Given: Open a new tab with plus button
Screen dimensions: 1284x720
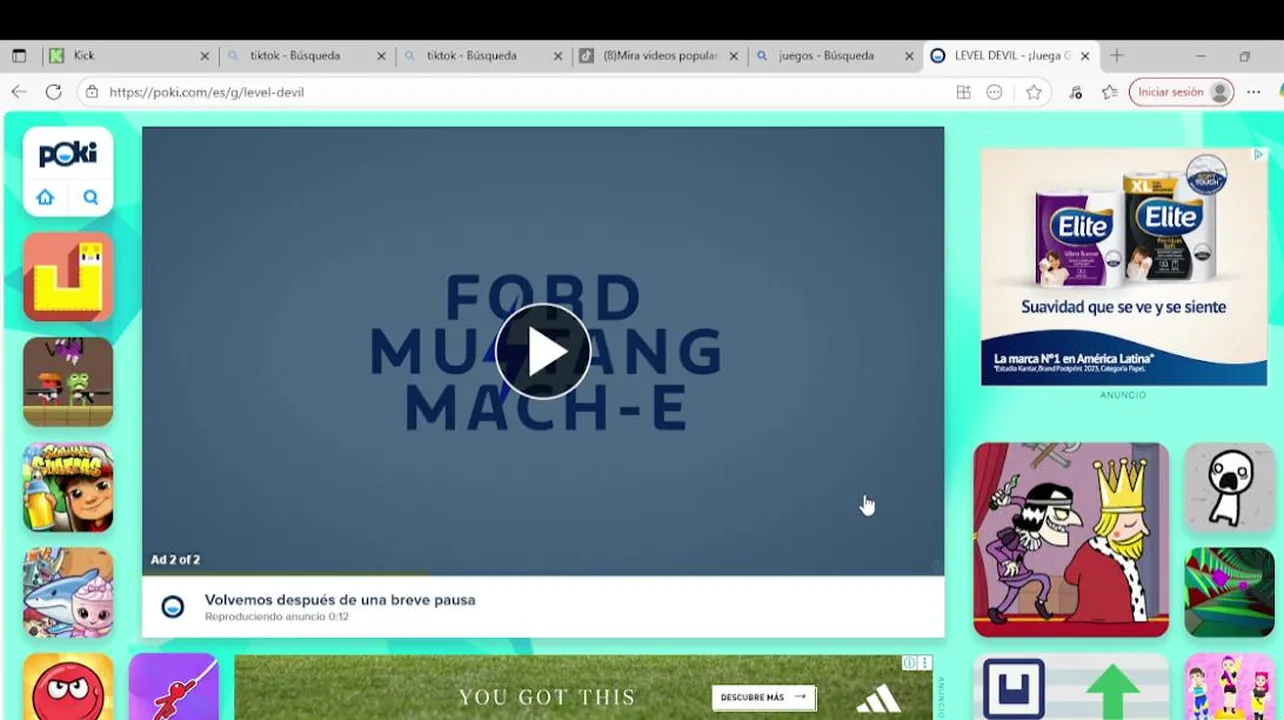Looking at the screenshot, I should pyautogui.click(x=1117, y=56).
